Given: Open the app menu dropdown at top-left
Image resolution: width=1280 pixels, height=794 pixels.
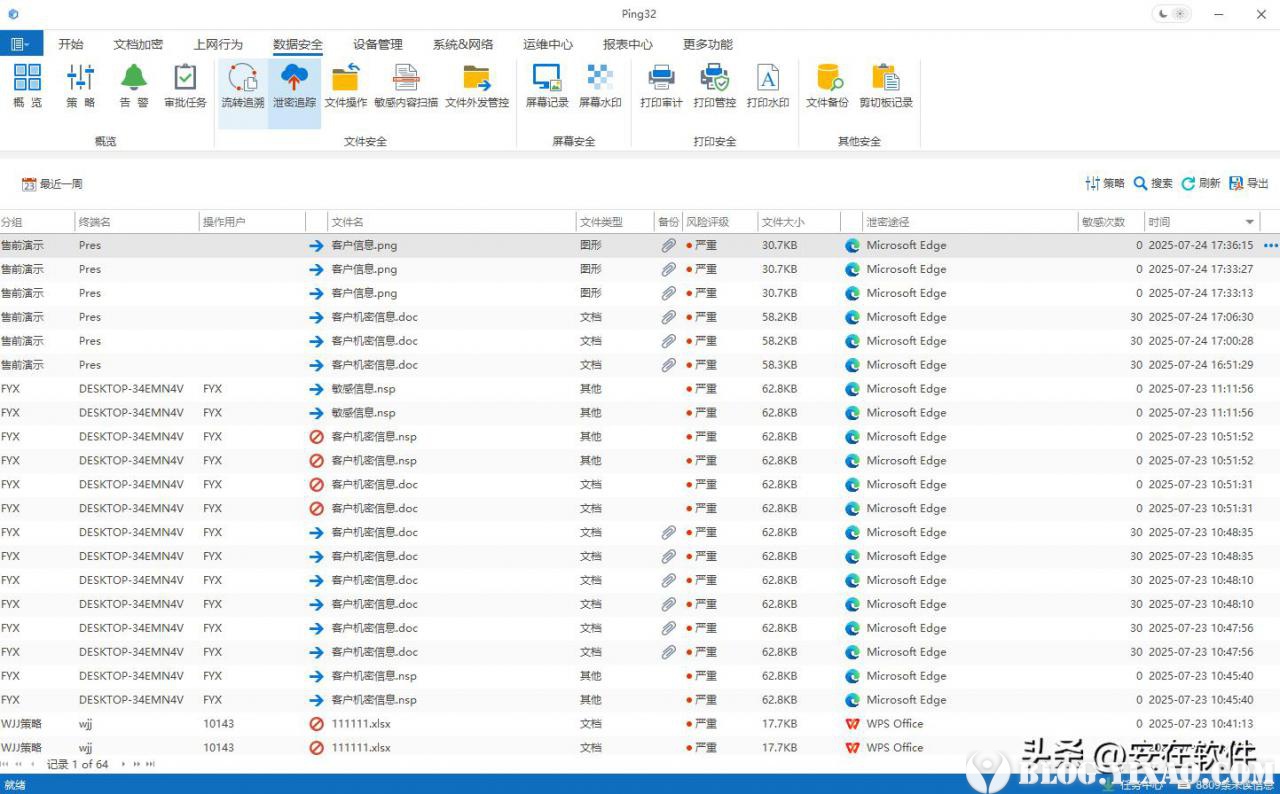Looking at the screenshot, I should click(x=20, y=44).
